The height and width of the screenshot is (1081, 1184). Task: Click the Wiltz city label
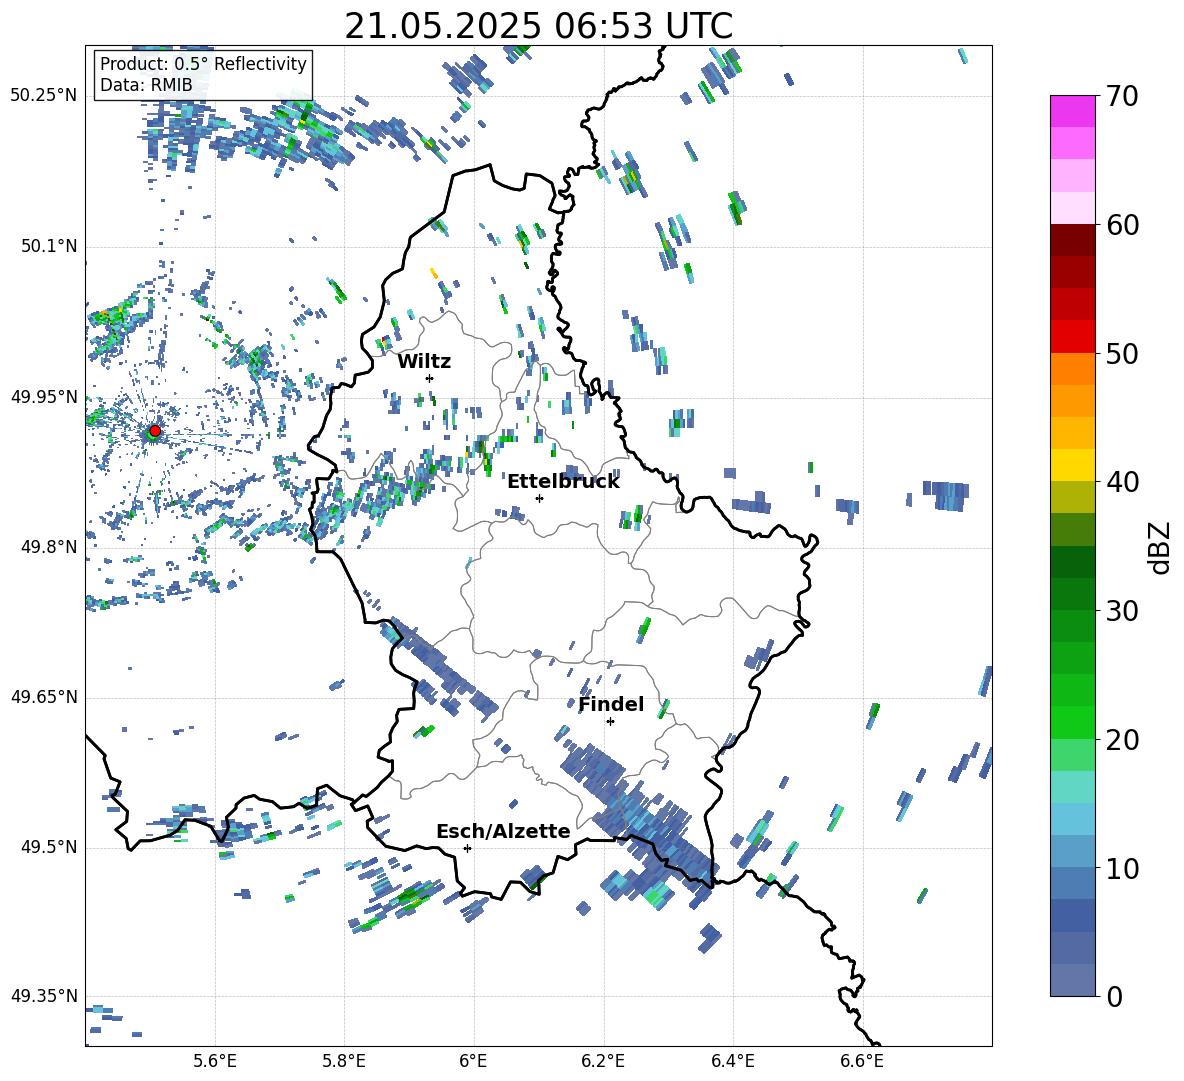[424, 362]
